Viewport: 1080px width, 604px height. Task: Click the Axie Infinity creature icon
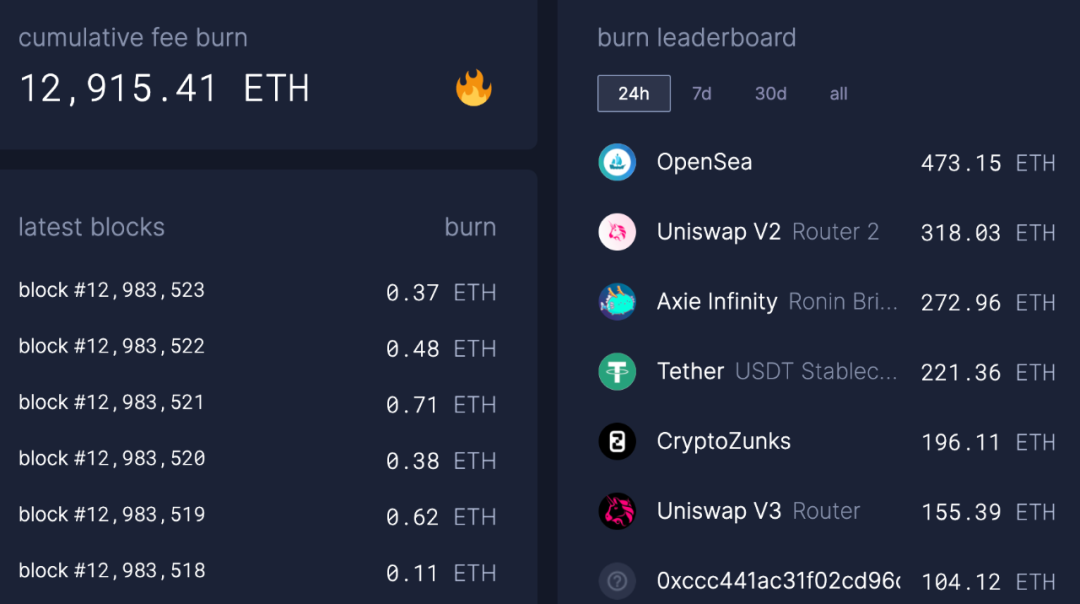click(x=617, y=302)
